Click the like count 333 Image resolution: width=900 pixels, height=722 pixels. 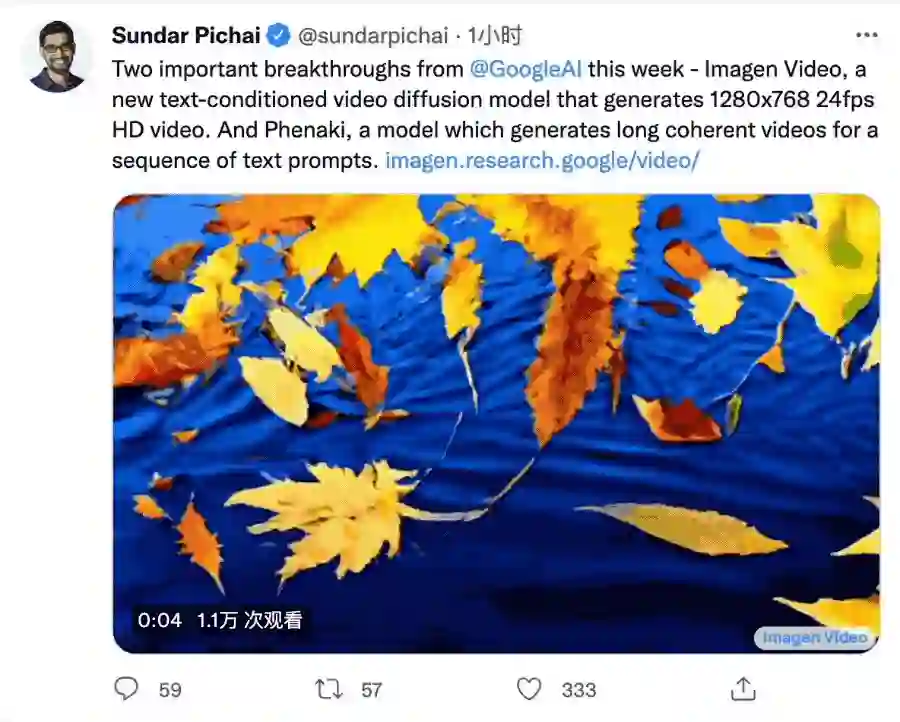578,689
